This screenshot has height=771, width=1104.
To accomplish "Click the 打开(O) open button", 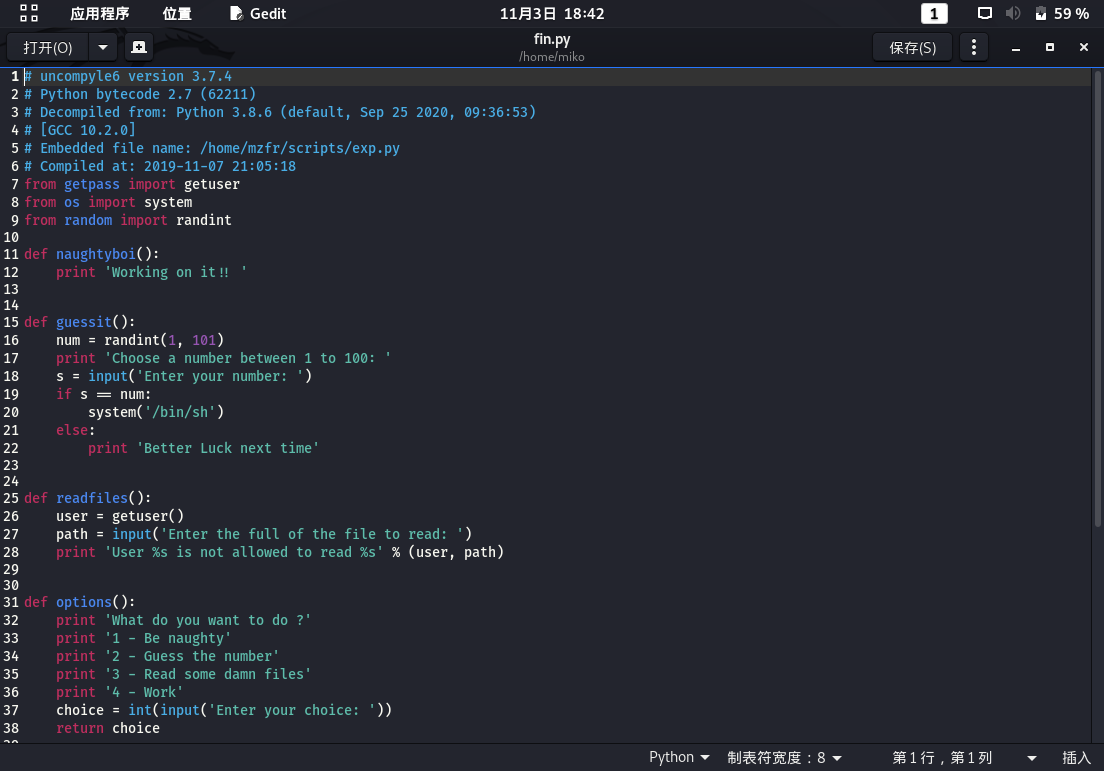I will (x=47, y=47).
